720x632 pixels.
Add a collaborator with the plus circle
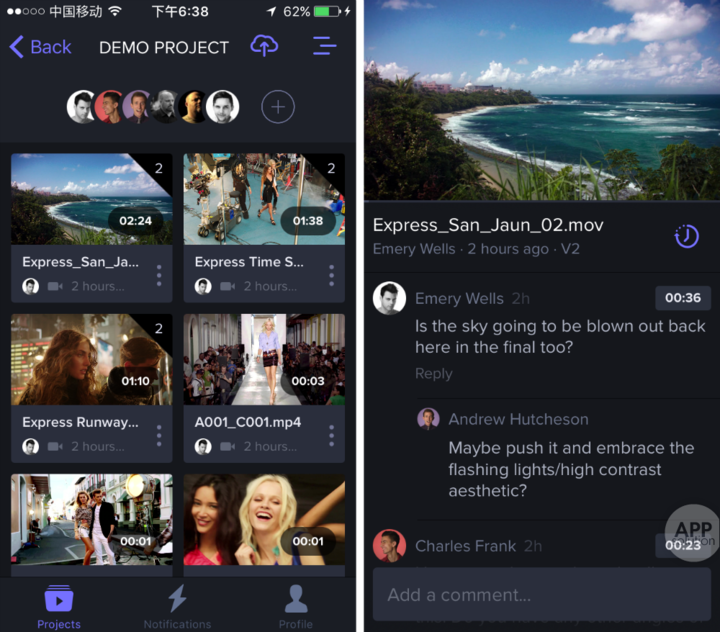pyautogui.click(x=278, y=107)
